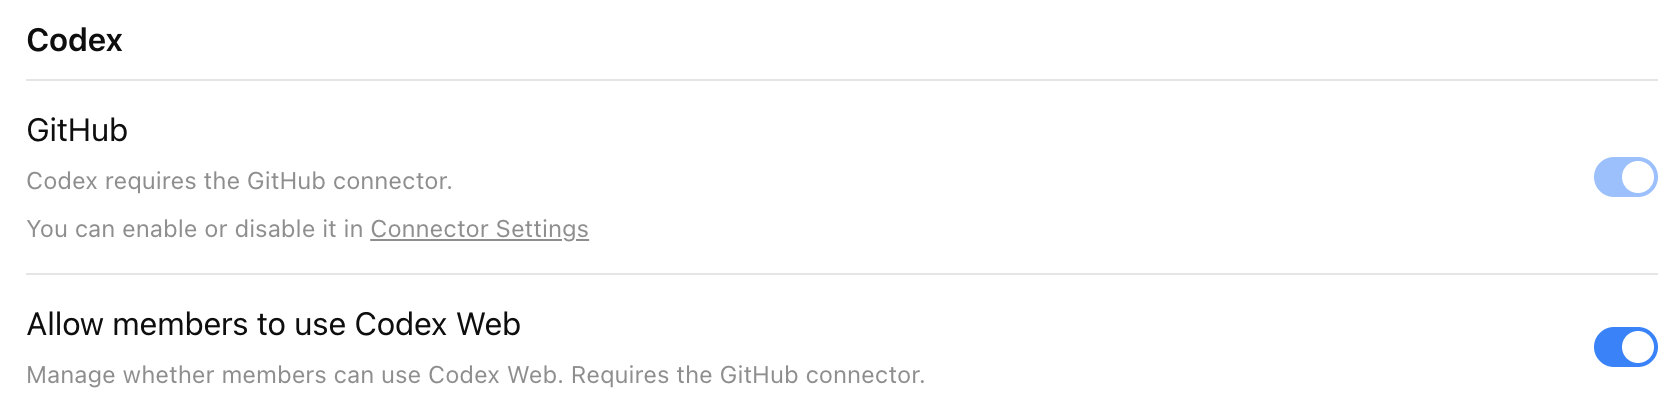Switch off the bright blue Codex Web toggle
The width and height of the screenshot is (1680, 418).
1625,347
